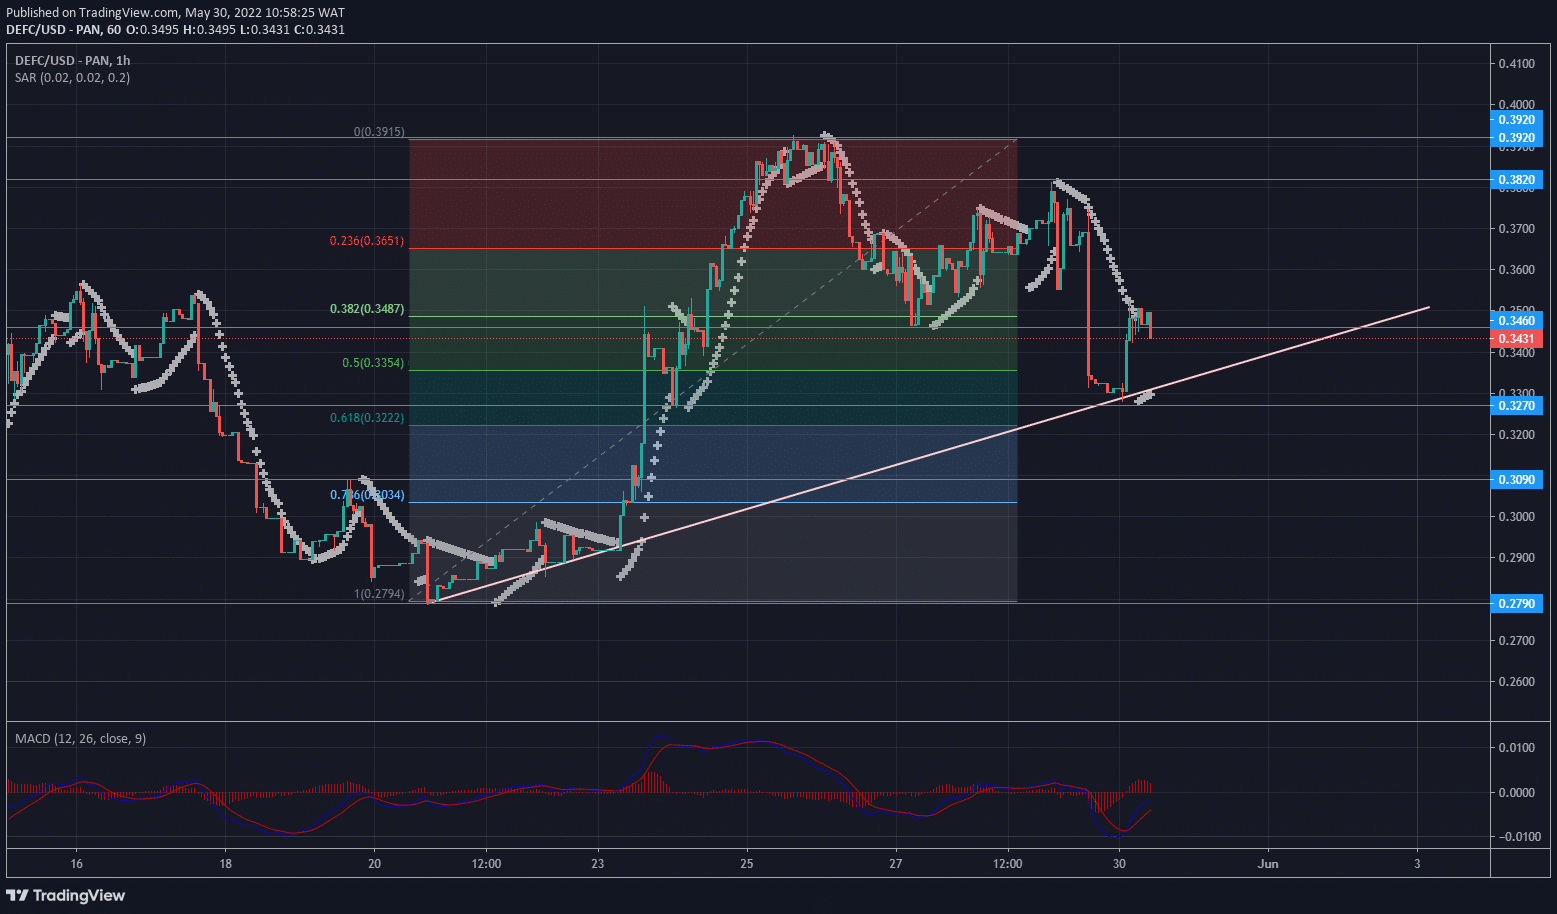
Task: Click the MACD 0.0000 axis value
Action: pos(1516,793)
